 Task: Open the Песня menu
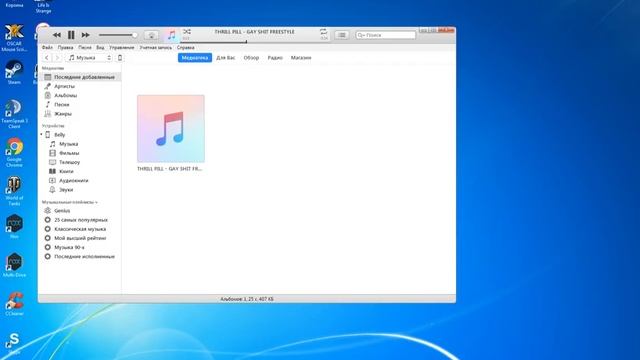[x=85, y=48]
